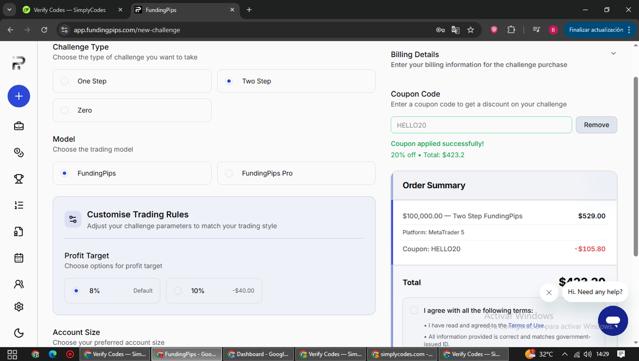
Task: Check 'I agree with all the following terms'
Action: [414, 310]
